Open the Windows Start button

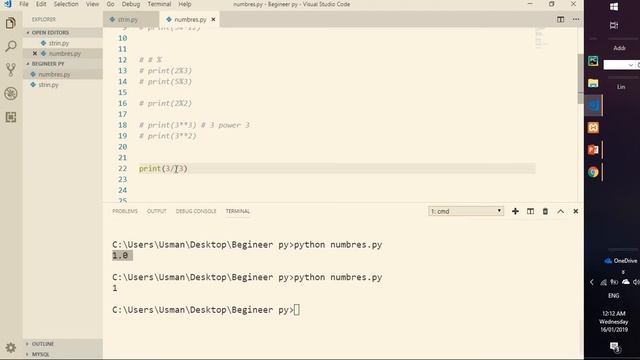point(613,7)
